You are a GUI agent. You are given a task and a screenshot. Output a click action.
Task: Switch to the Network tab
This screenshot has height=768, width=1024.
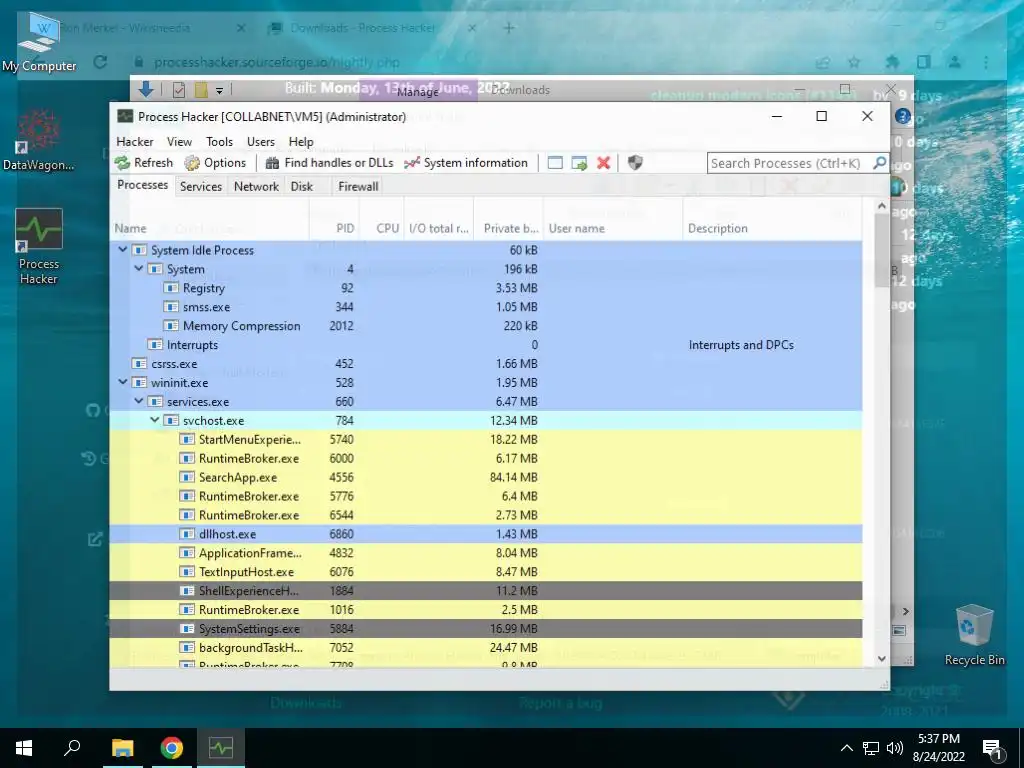tap(256, 187)
